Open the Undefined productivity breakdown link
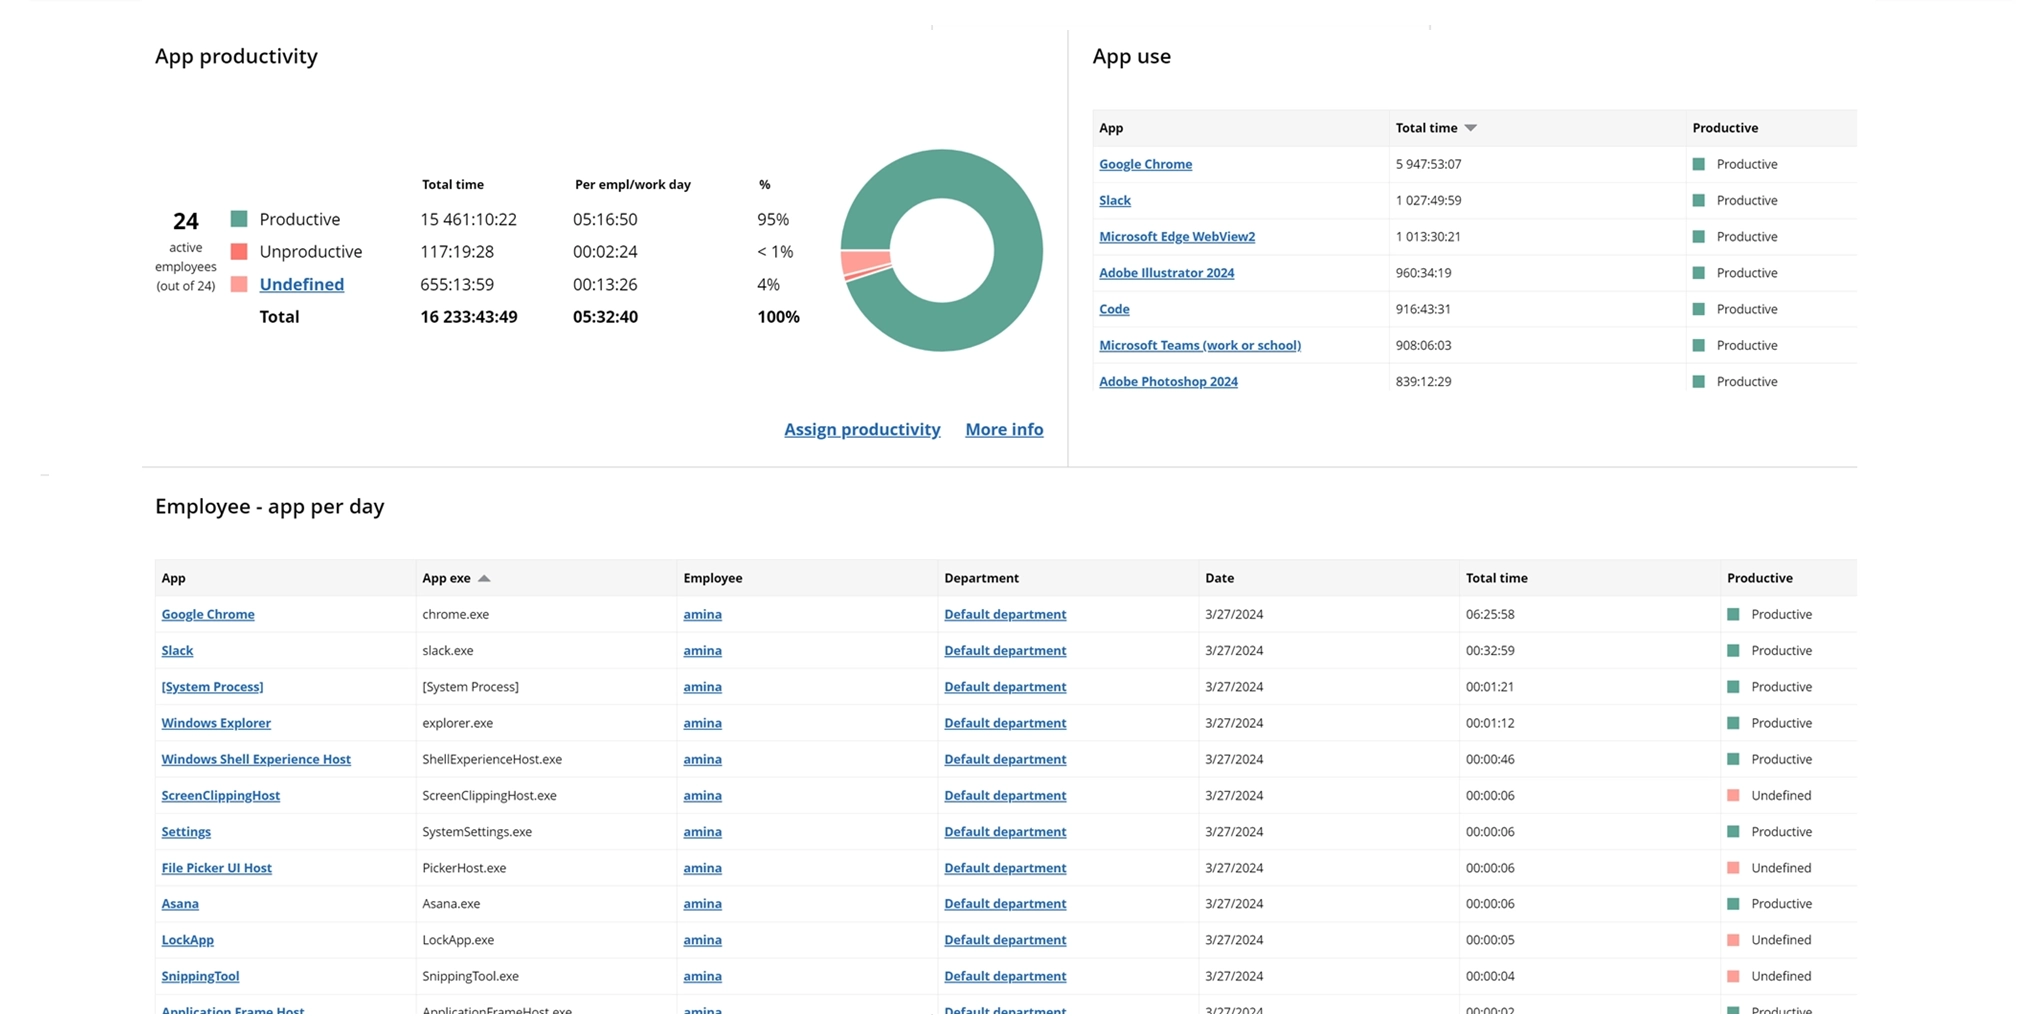The width and height of the screenshot is (2040, 1030). [x=301, y=284]
